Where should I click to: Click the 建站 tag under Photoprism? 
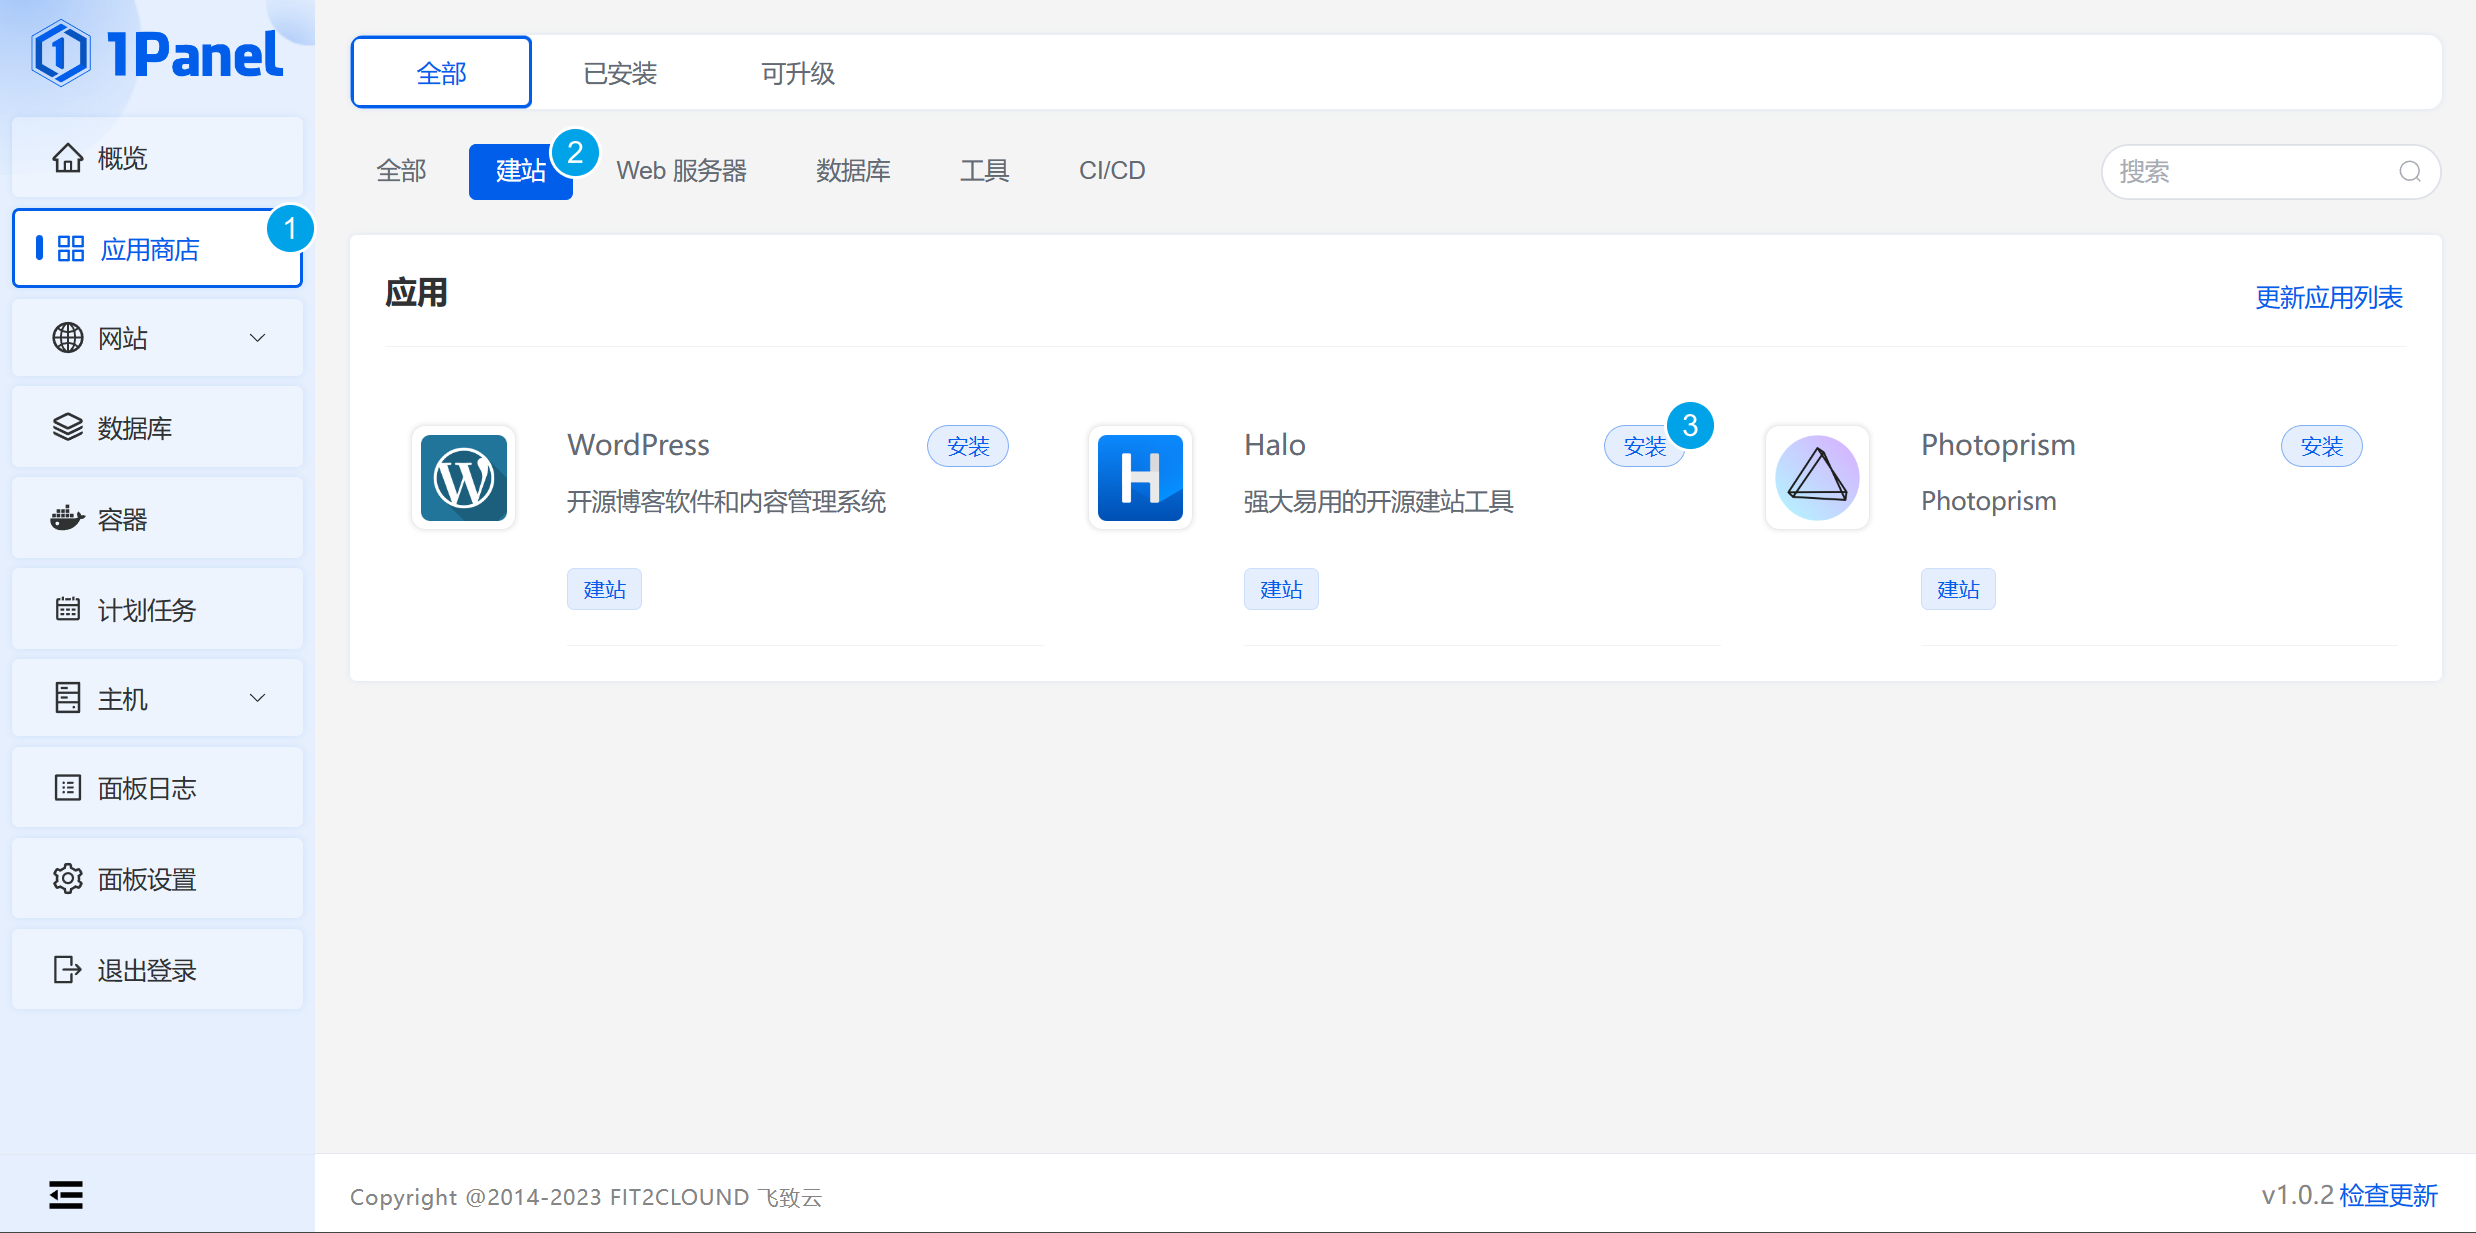(x=1958, y=589)
